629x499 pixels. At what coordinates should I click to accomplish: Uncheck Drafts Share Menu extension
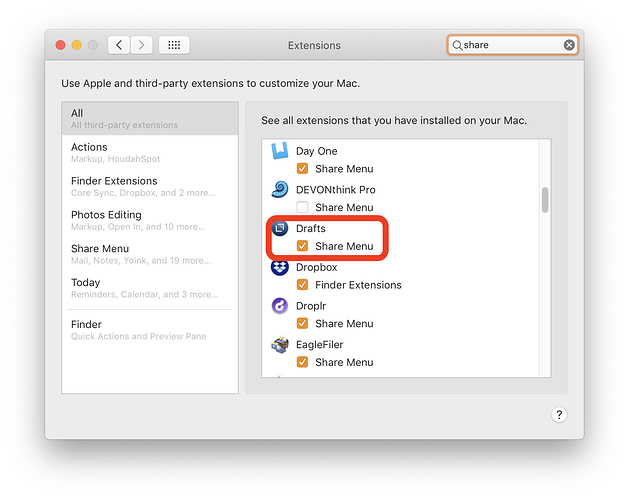pos(303,246)
